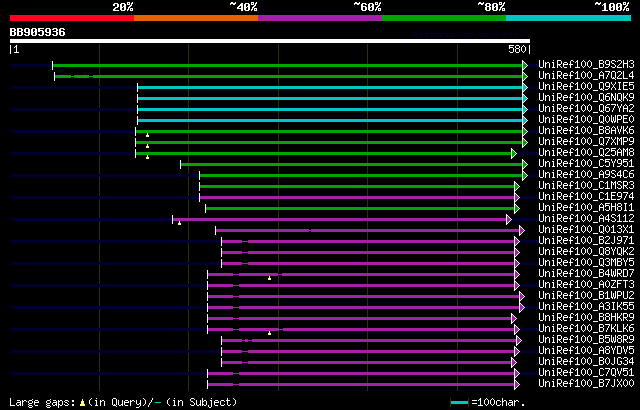Open the UniRef100_Q67YA2 entry label
Image resolution: width=640 pixels, height=410 pixels.
(x=586, y=109)
